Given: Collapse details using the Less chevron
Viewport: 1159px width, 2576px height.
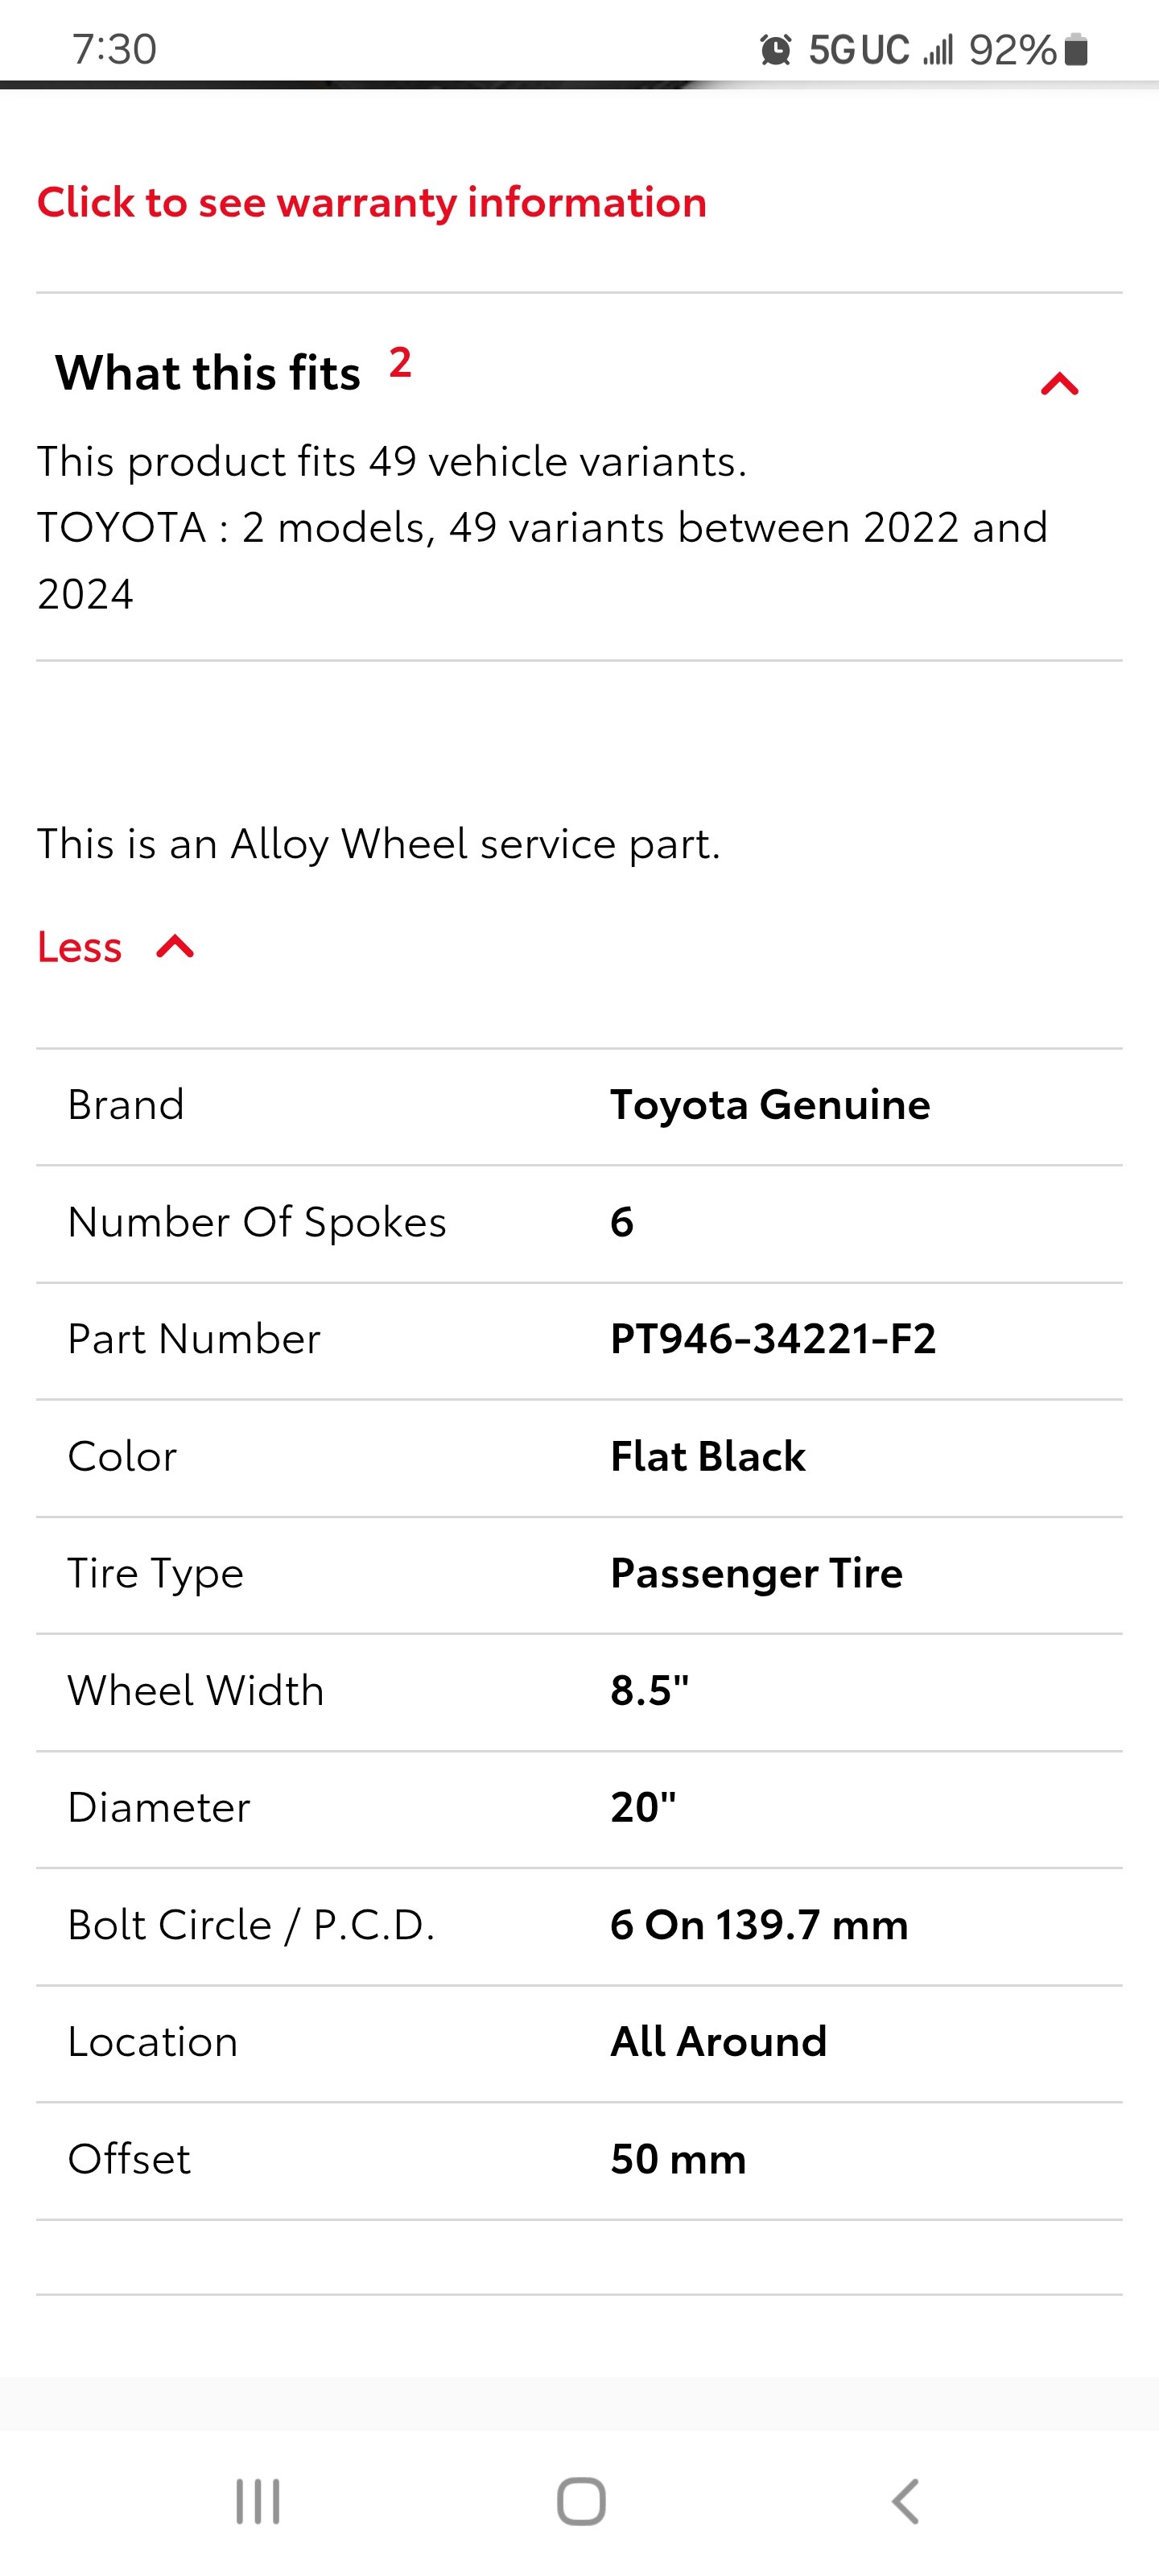Looking at the screenshot, I should click(x=175, y=946).
